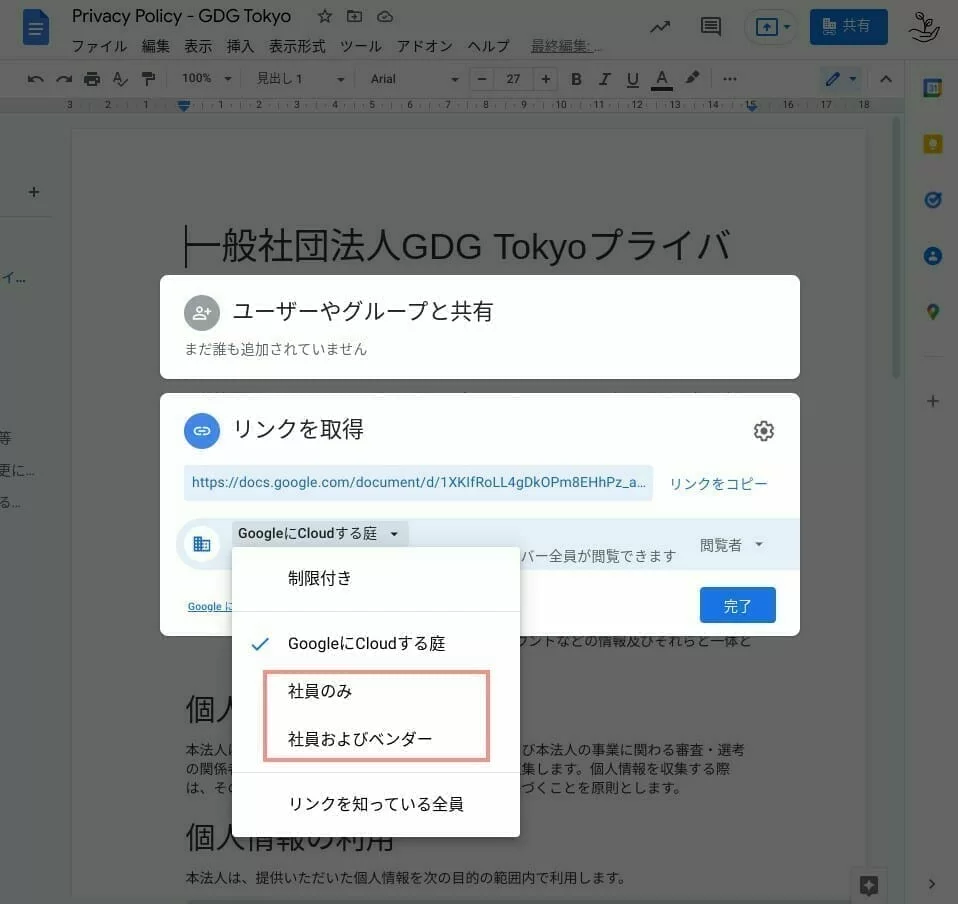Click the move-to-folder icon

(354, 16)
